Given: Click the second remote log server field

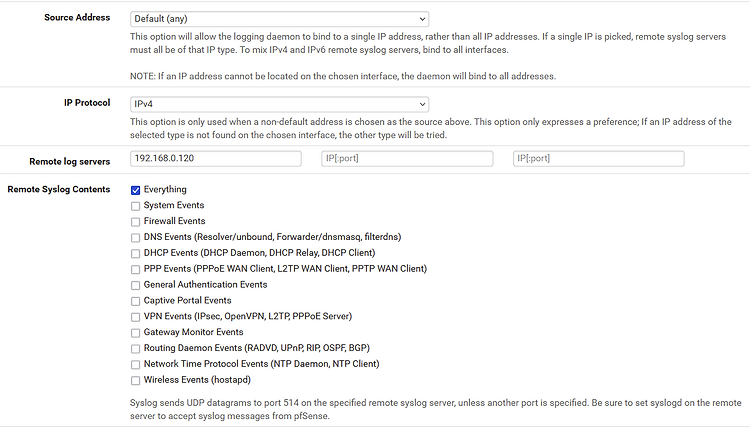Looking at the screenshot, I should tap(407, 159).
